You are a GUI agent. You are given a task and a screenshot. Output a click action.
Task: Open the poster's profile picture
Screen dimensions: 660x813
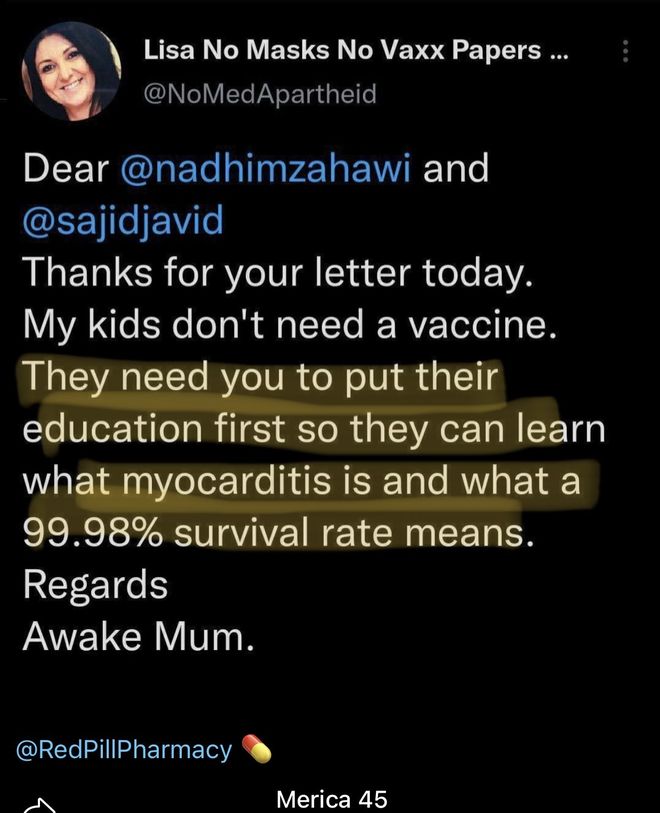pyautogui.click(x=72, y=72)
